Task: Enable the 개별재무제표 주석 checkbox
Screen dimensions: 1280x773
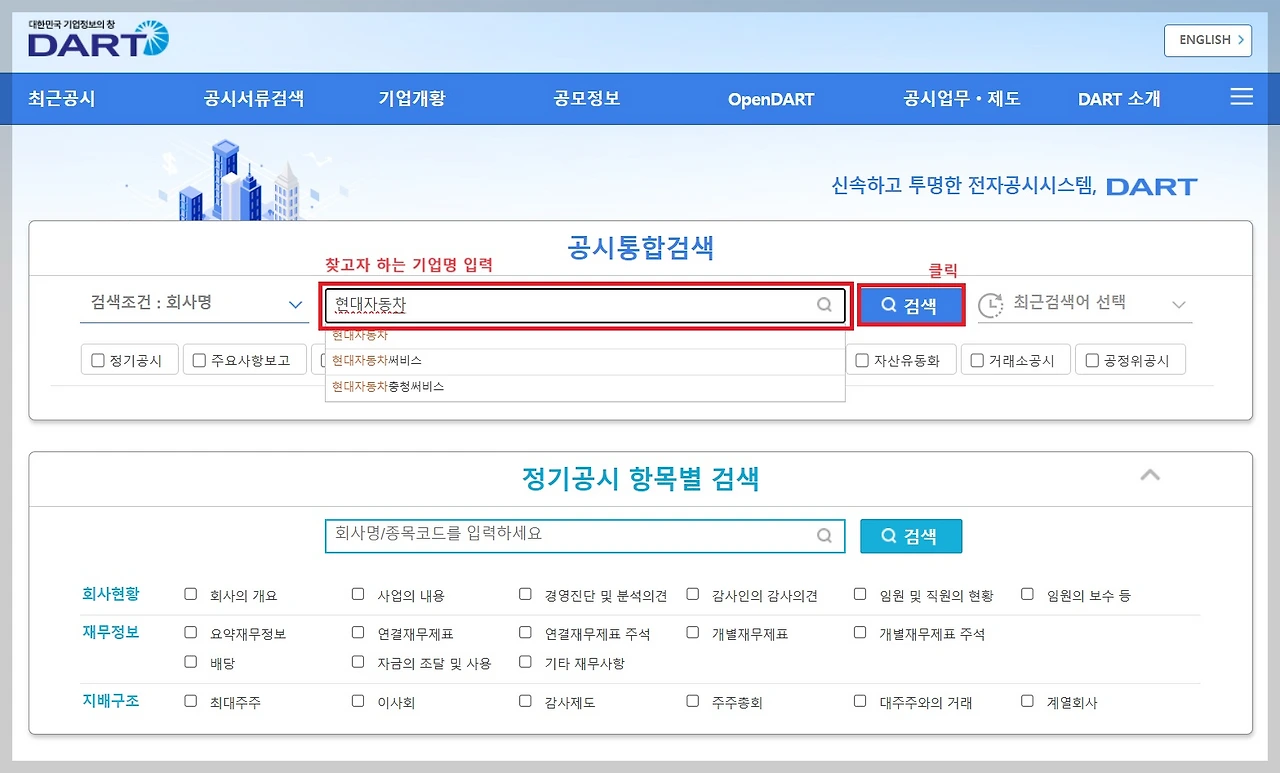Action: coord(860,632)
